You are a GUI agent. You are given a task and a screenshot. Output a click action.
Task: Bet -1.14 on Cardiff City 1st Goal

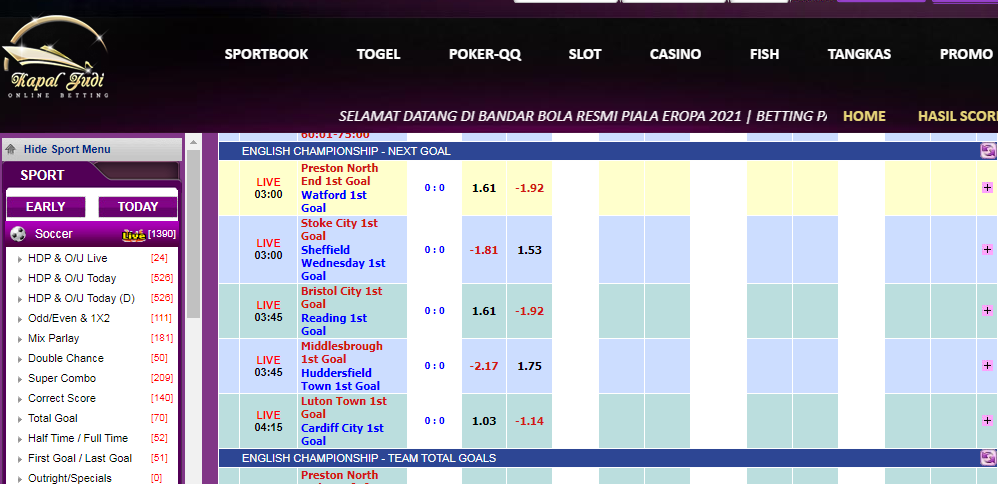click(x=530, y=421)
